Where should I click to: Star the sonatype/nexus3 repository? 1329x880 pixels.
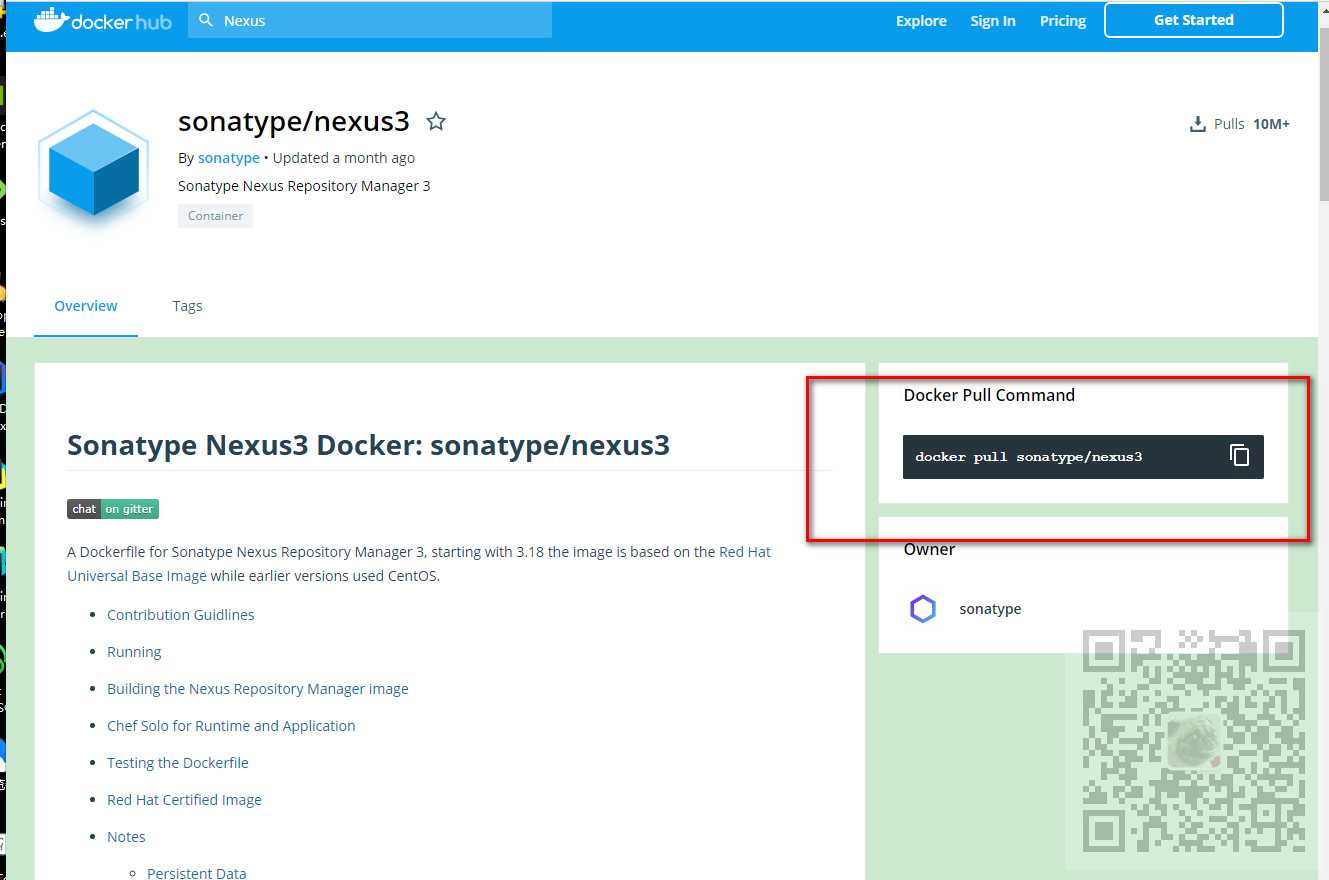coord(436,122)
